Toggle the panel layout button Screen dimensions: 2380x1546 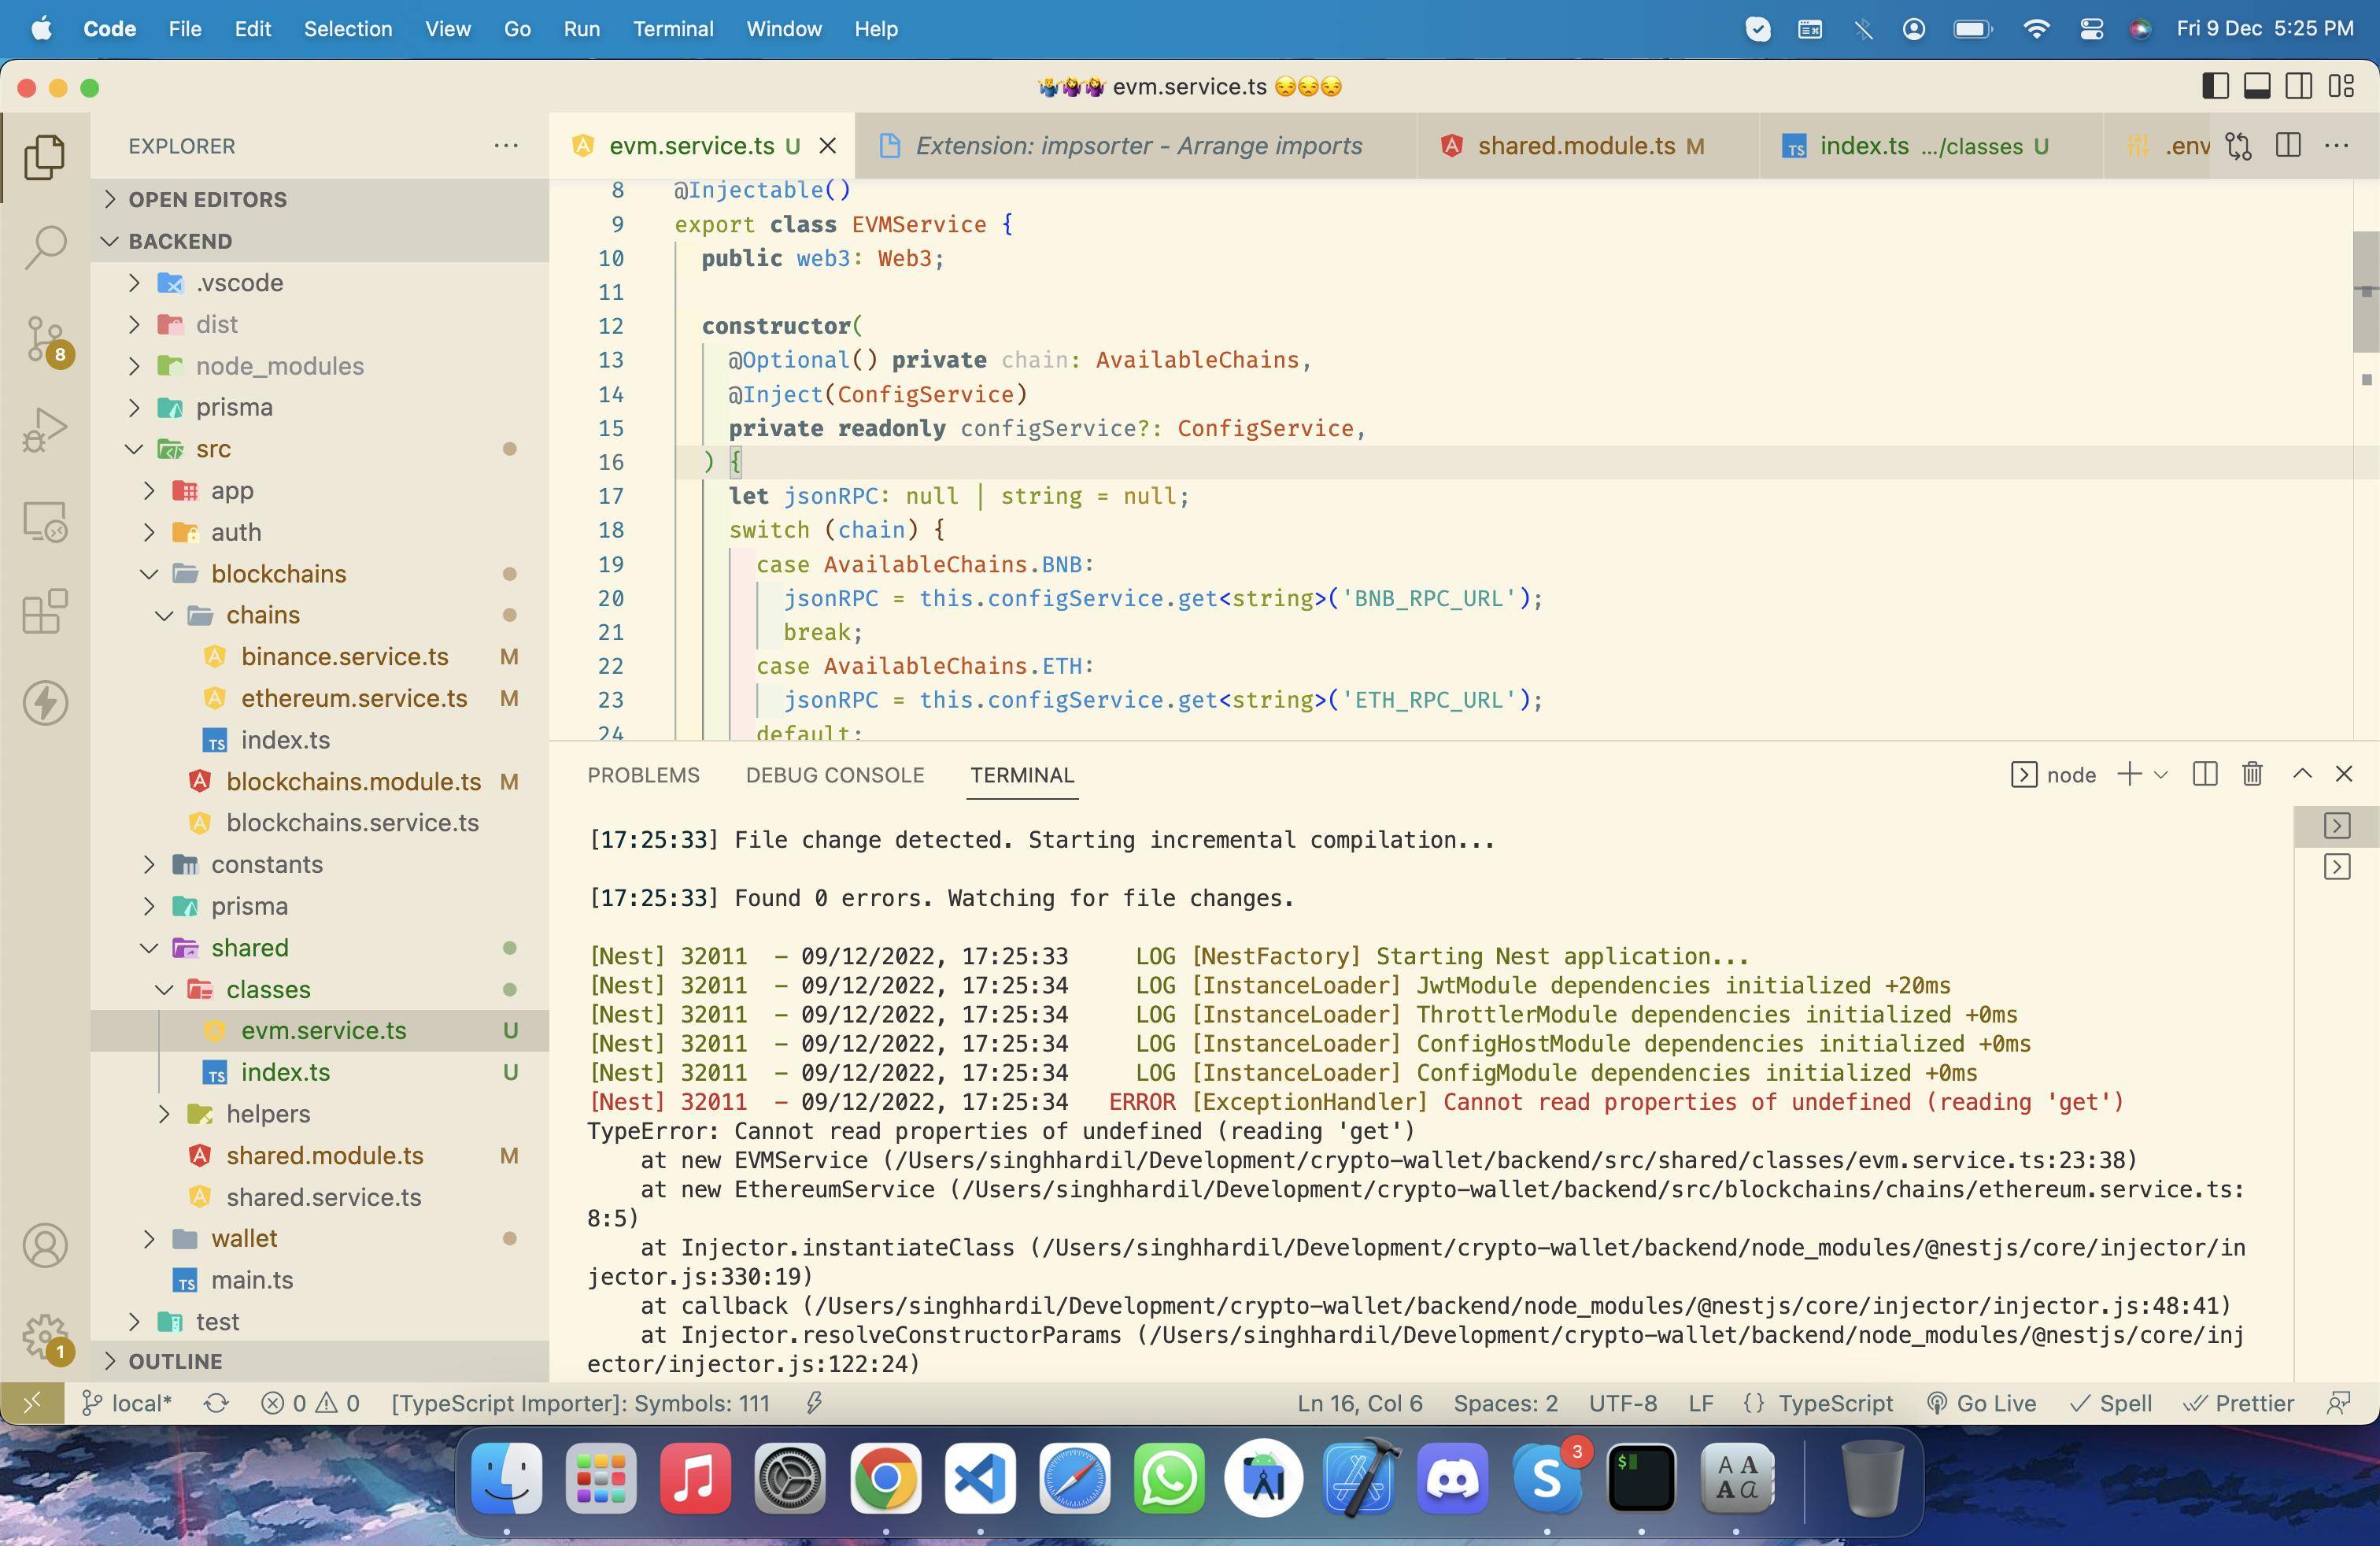point(2258,86)
